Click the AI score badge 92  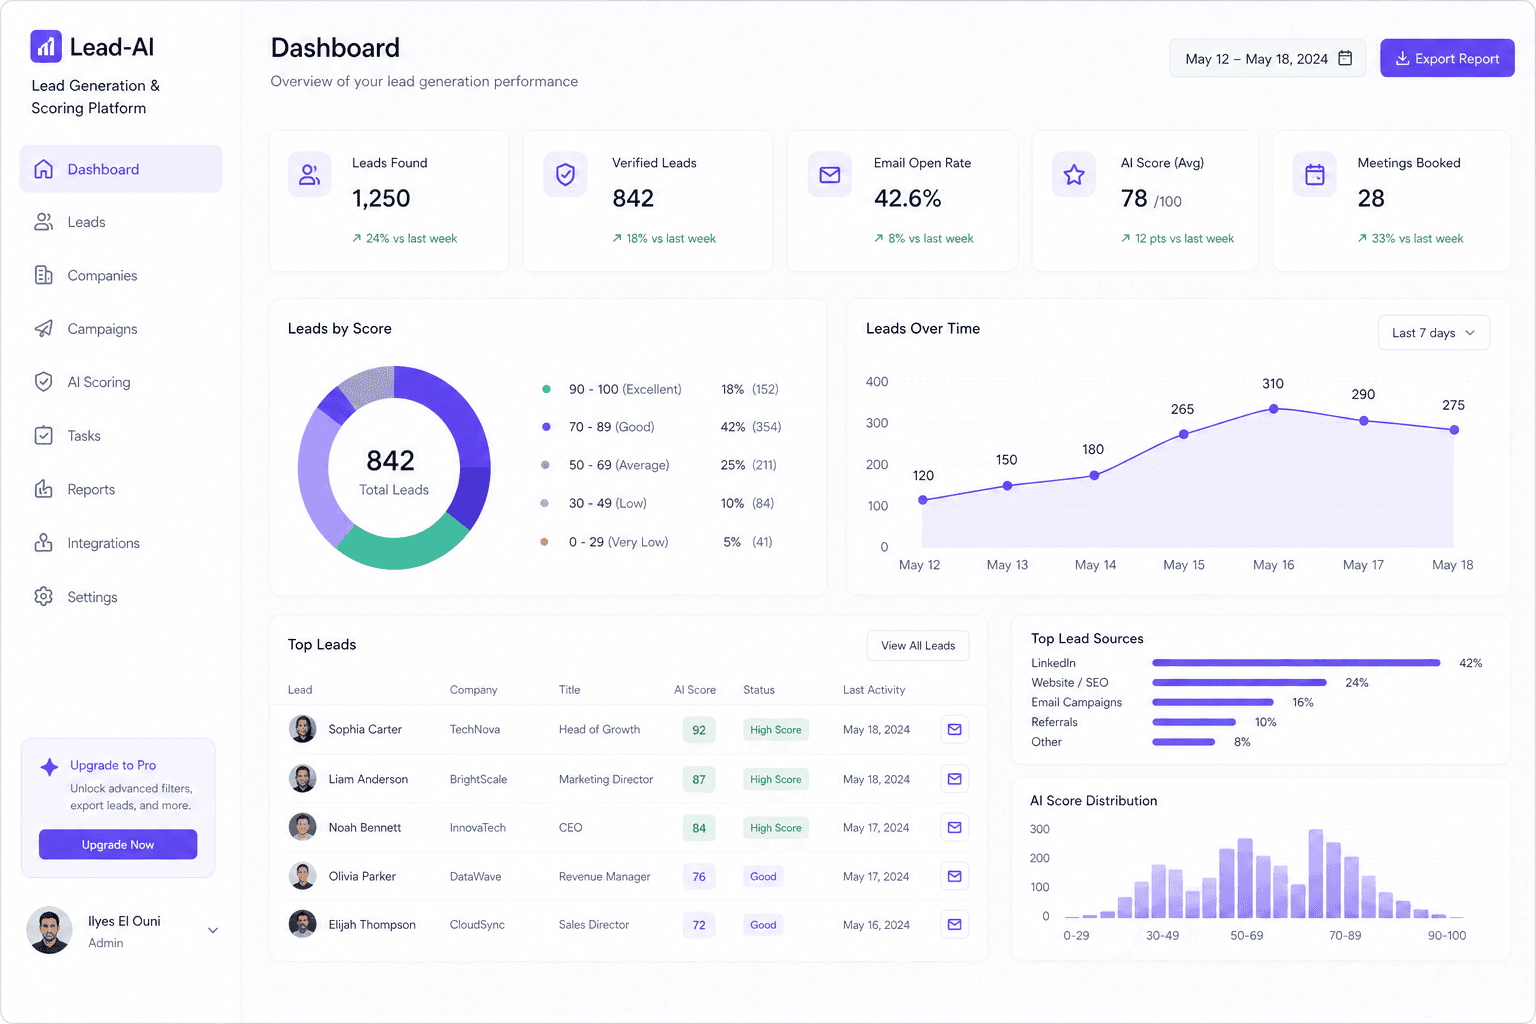click(x=699, y=730)
